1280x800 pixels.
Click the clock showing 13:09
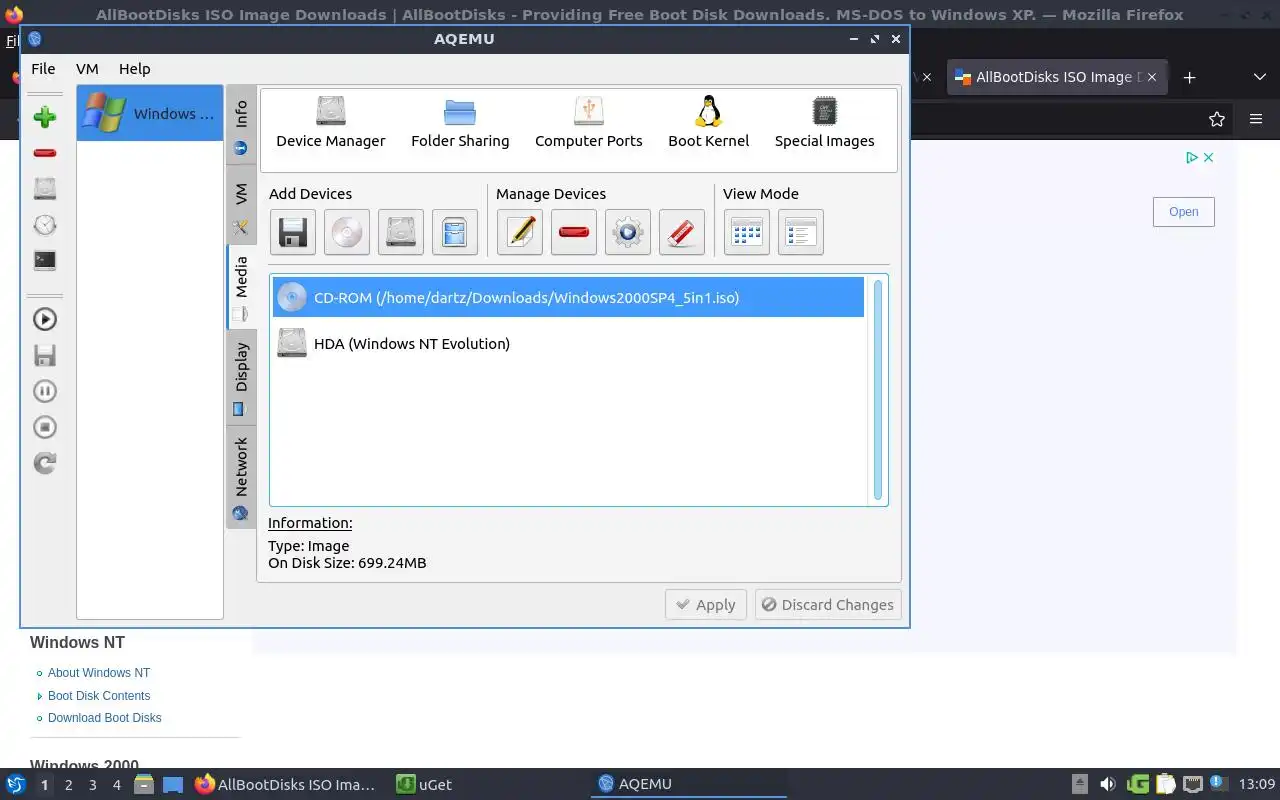(1256, 784)
